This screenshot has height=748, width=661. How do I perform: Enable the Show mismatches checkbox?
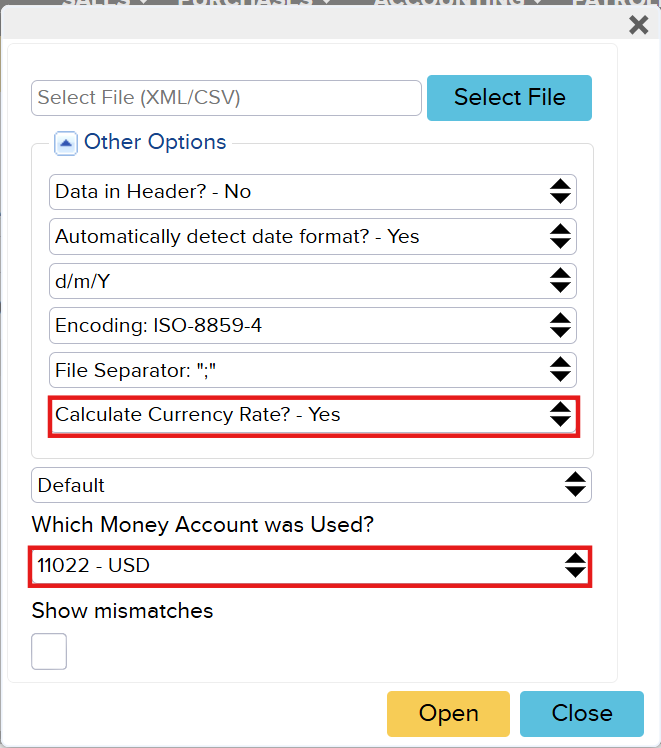coord(49,651)
